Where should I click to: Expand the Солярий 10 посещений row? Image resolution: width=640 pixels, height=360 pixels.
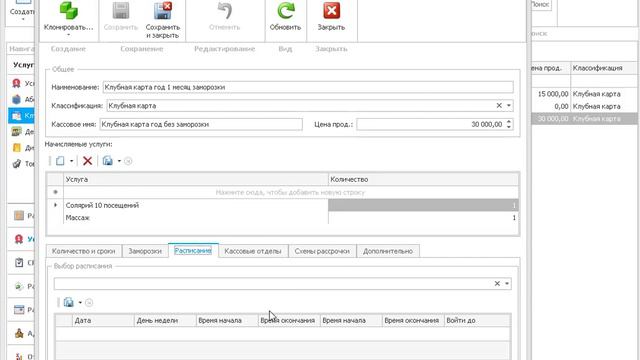(56, 205)
